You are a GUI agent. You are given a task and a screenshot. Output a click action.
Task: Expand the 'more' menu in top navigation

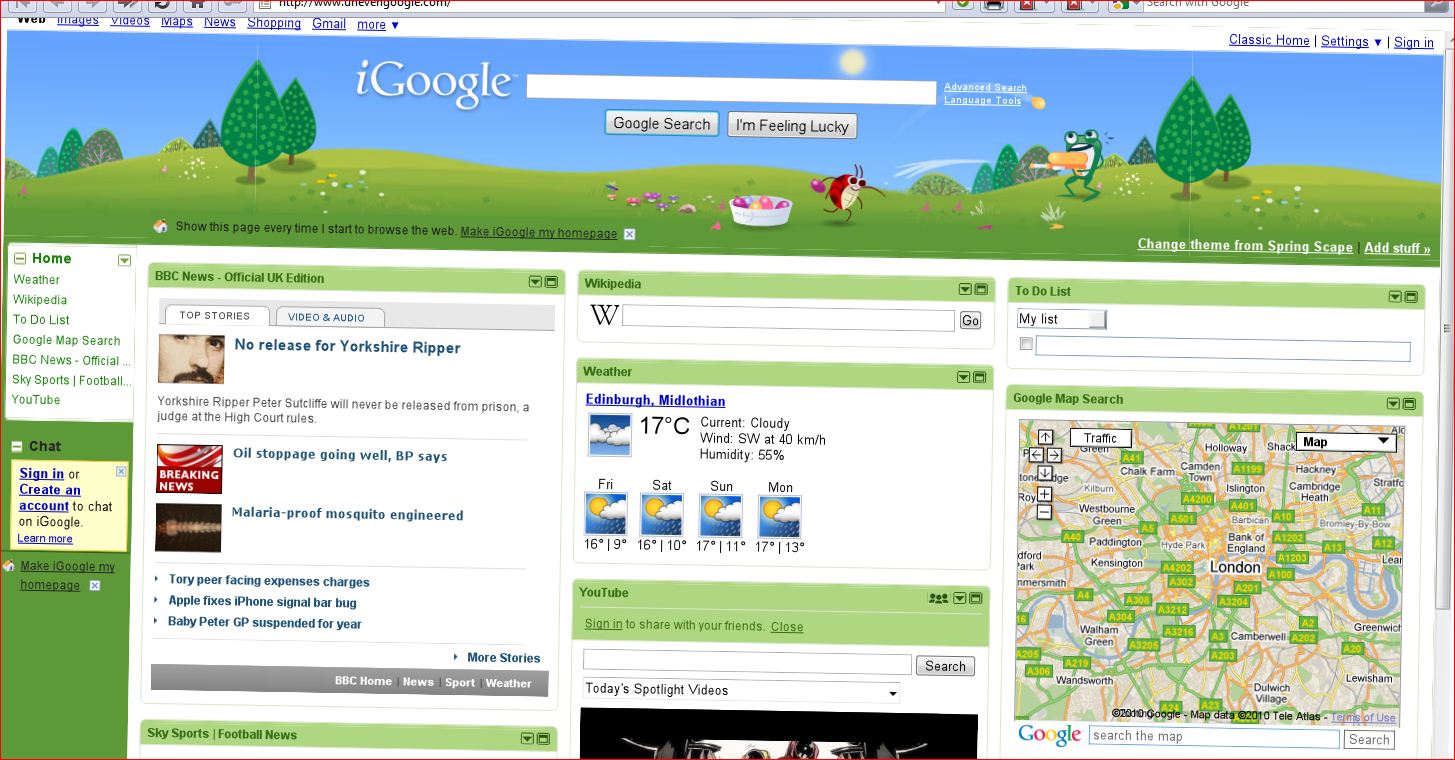point(378,24)
